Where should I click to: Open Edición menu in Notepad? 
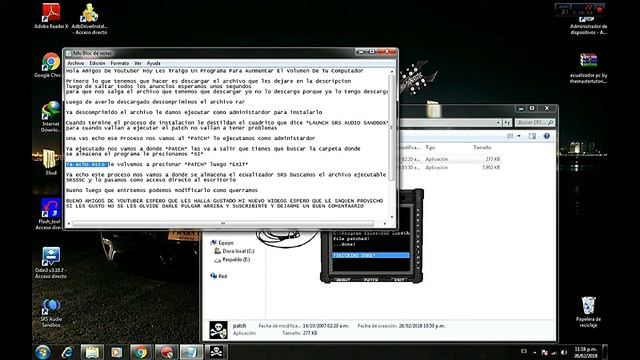pyautogui.click(x=97, y=63)
